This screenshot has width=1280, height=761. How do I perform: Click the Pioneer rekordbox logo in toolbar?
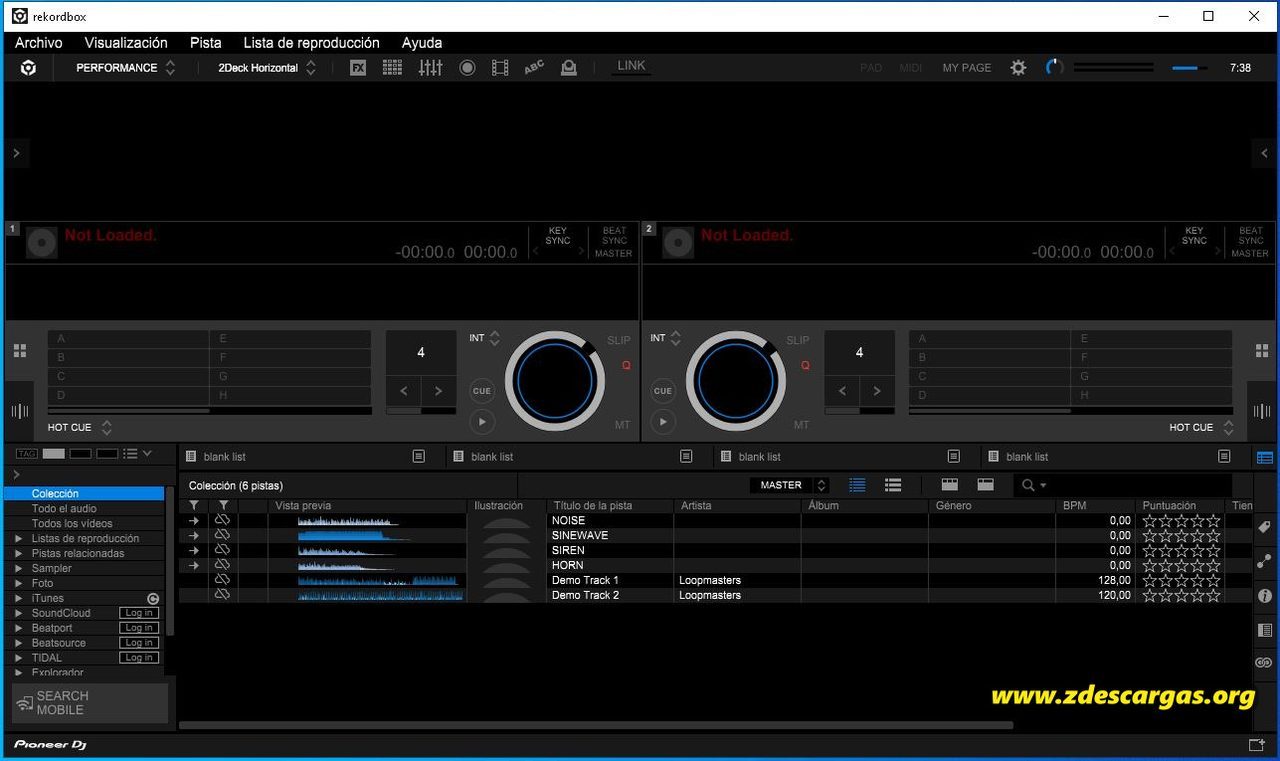click(28, 68)
